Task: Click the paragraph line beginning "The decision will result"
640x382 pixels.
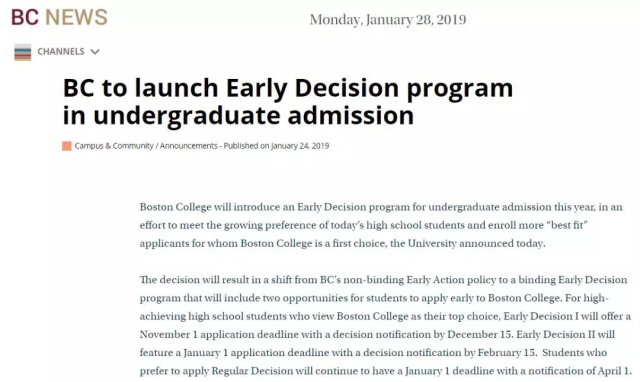Action: (383, 280)
